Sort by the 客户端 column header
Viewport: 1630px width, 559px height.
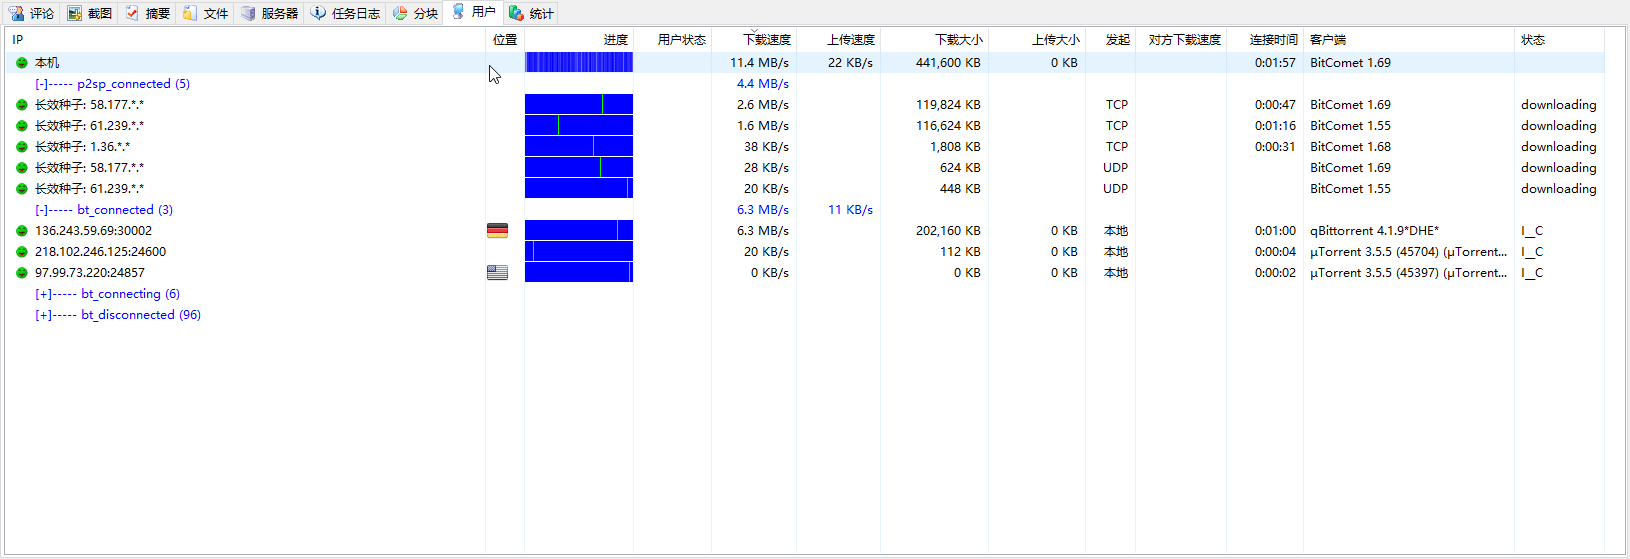click(1409, 40)
